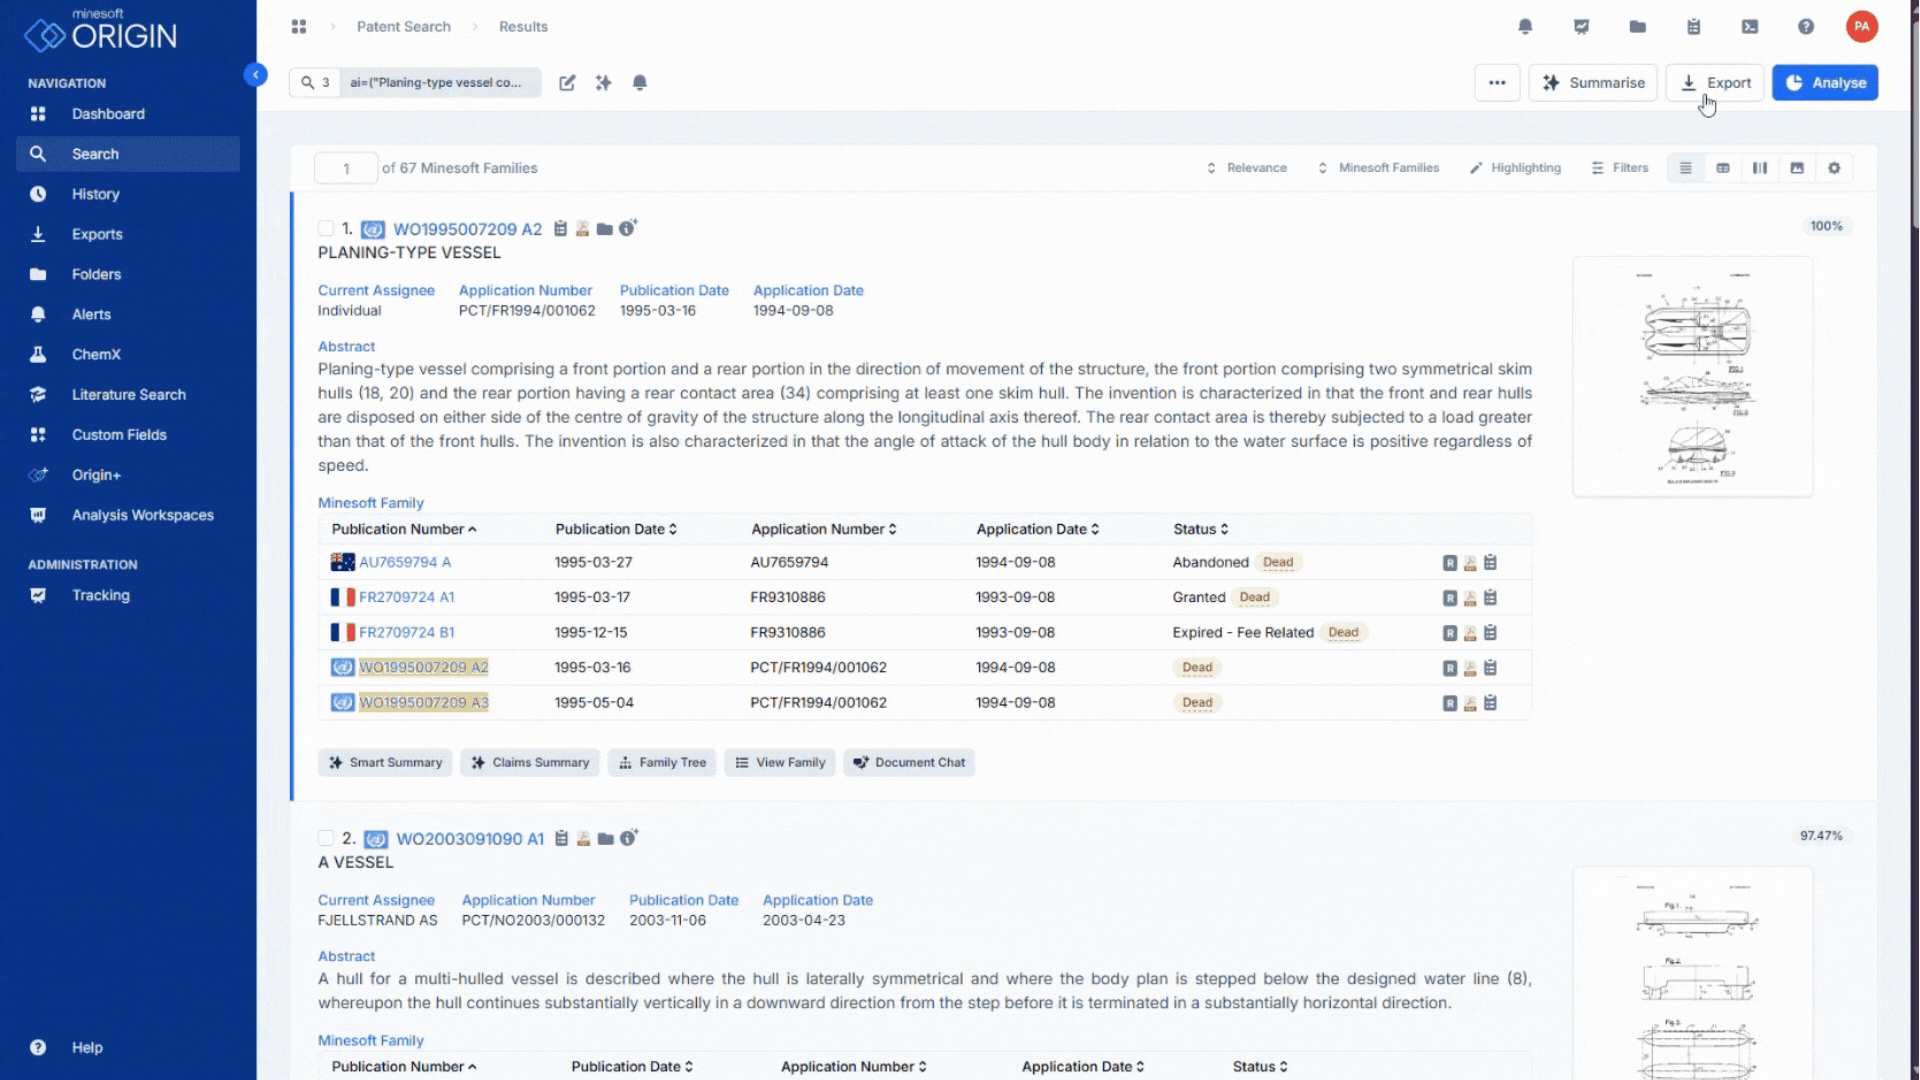Click the page number input field
The image size is (1920, 1080).
(x=346, y=168)
